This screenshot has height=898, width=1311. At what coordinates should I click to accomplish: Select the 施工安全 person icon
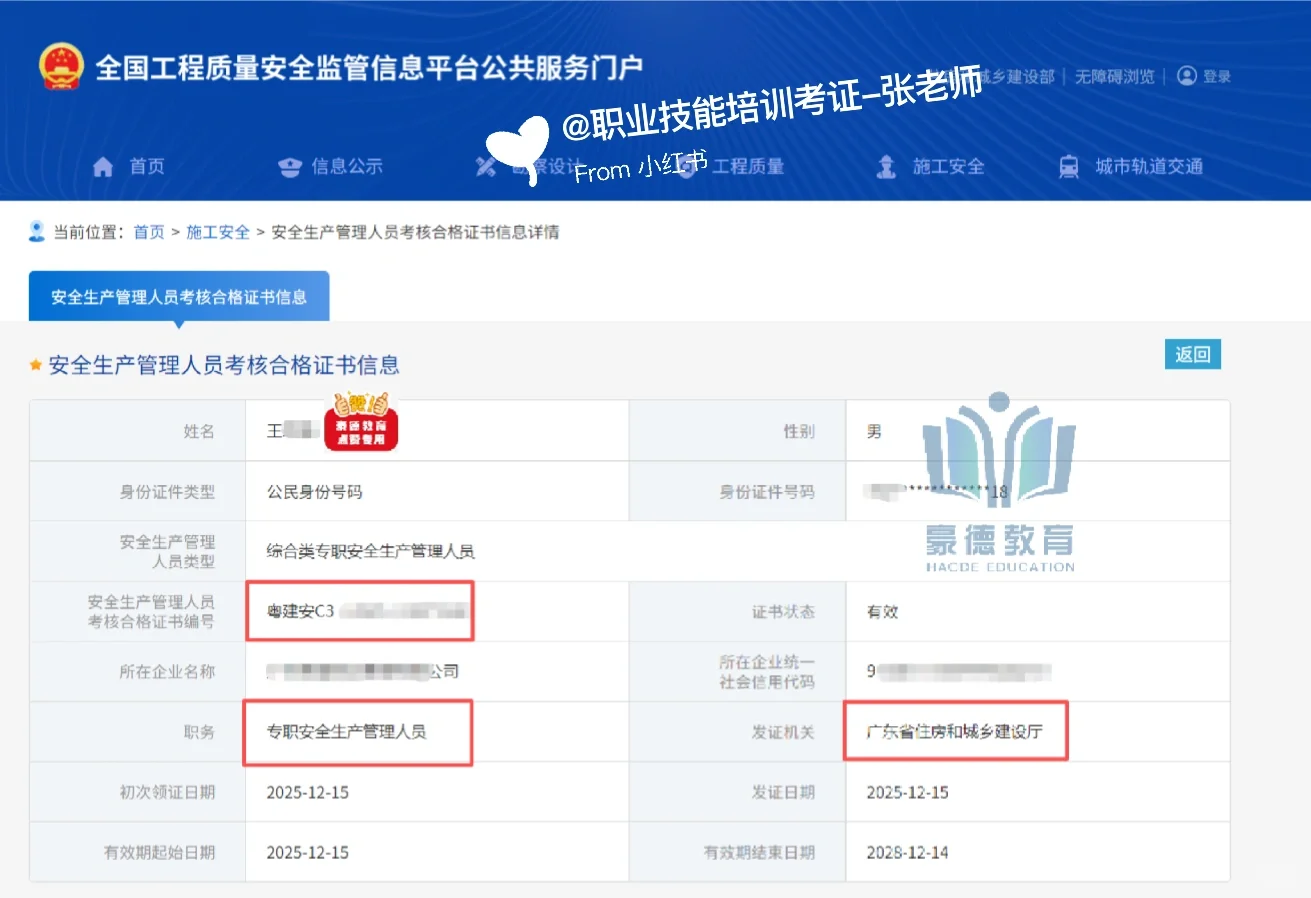[884, 167]
